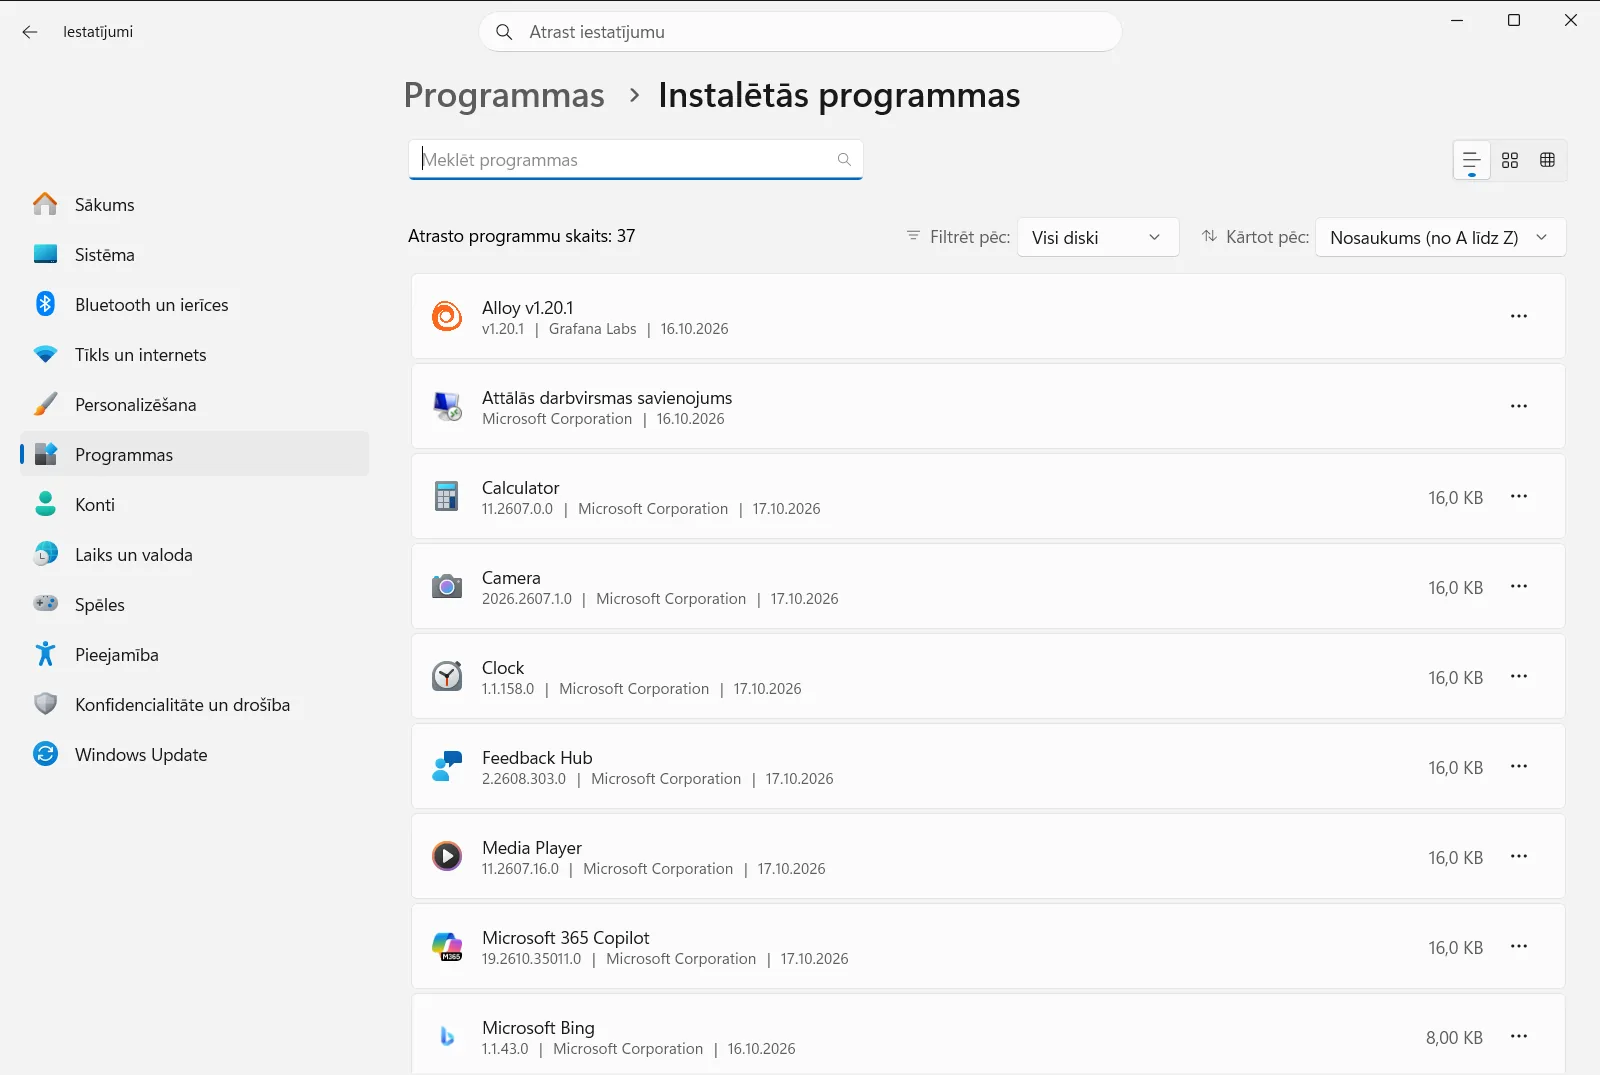Click the Camera 16,0 KB size value

(1455, 588)
